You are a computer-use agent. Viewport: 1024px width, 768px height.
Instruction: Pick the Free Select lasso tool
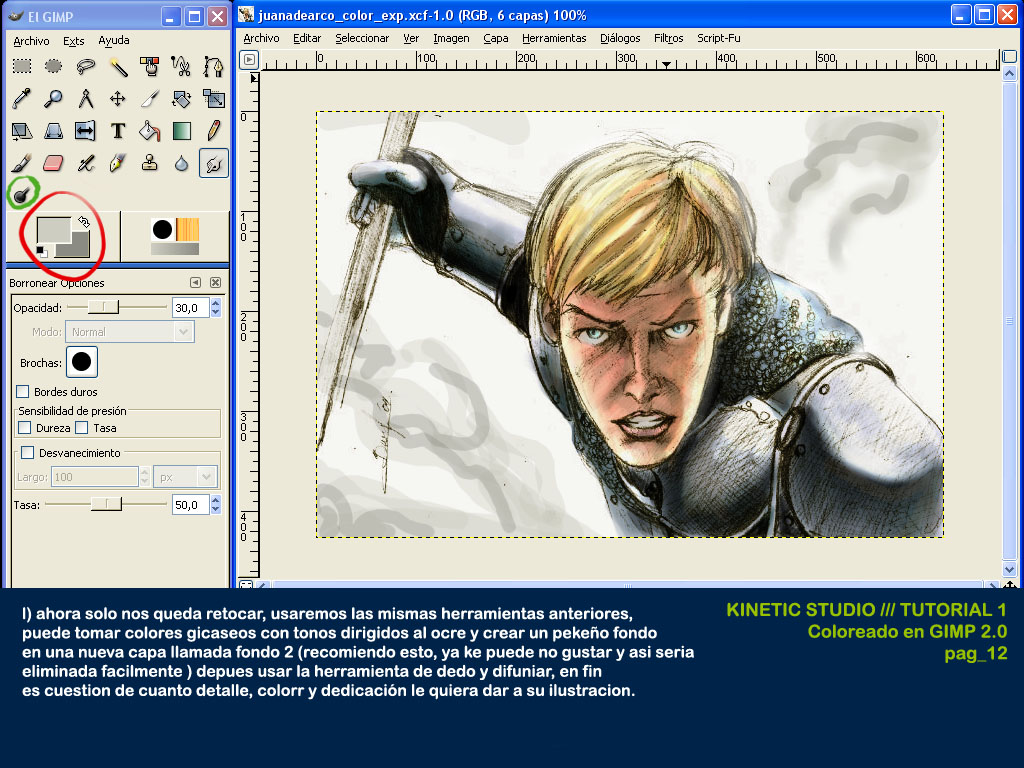(x=86, y=66)
